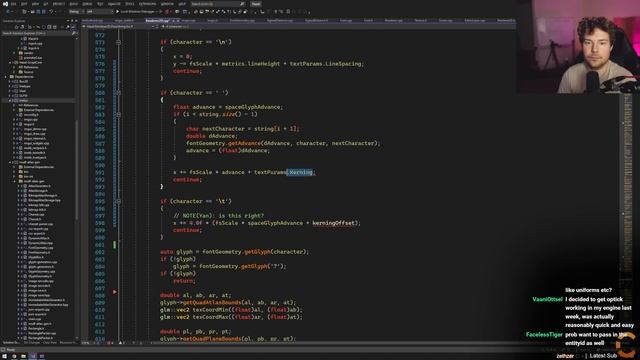
Task: Click the highlighted Kerning text in code
Action: (x=301, y=172)
